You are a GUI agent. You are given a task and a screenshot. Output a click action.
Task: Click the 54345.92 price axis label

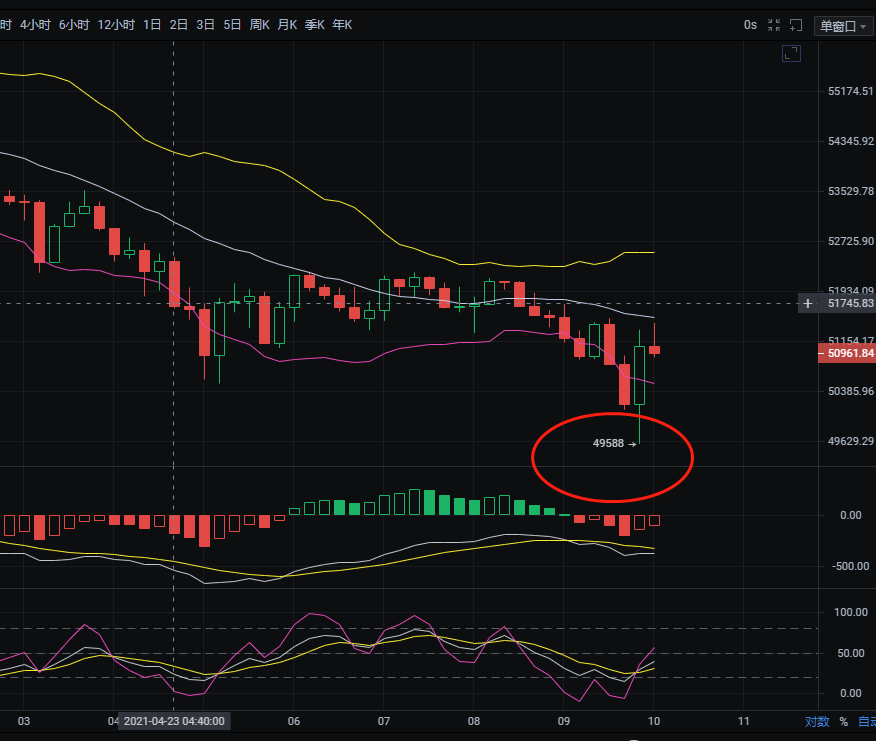coord(850,141)
